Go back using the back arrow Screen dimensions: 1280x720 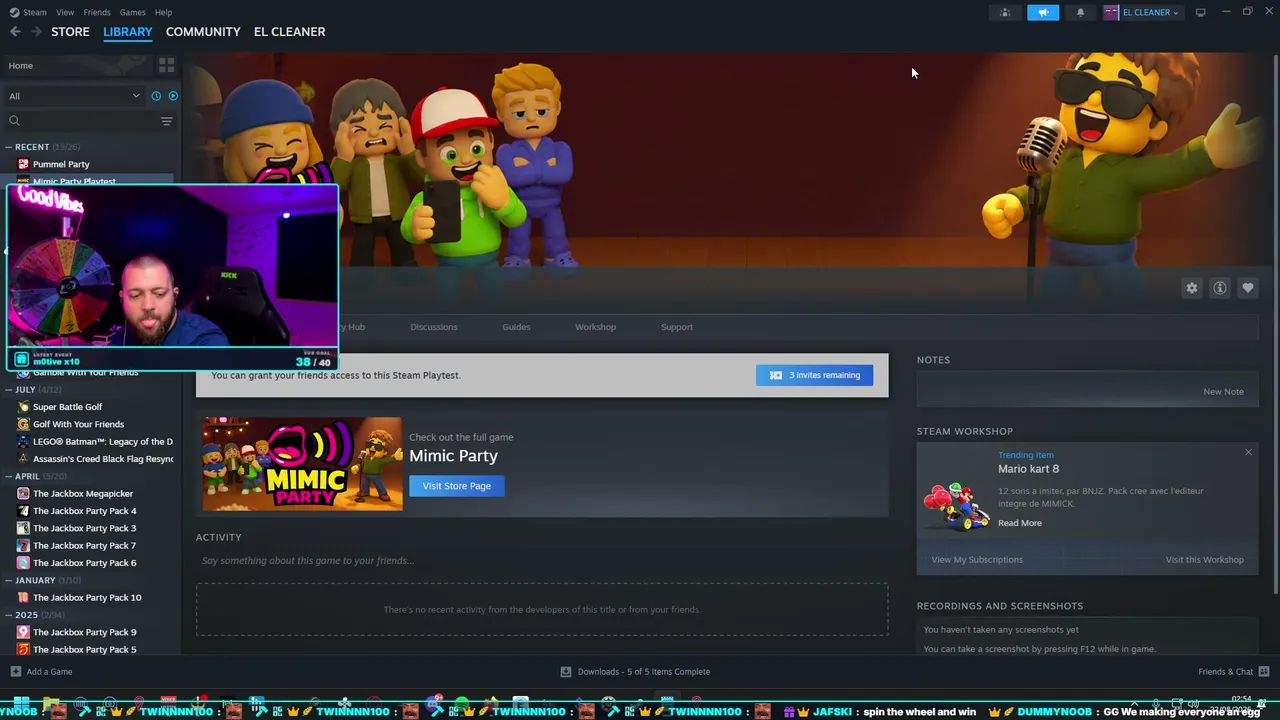point(15,32)
